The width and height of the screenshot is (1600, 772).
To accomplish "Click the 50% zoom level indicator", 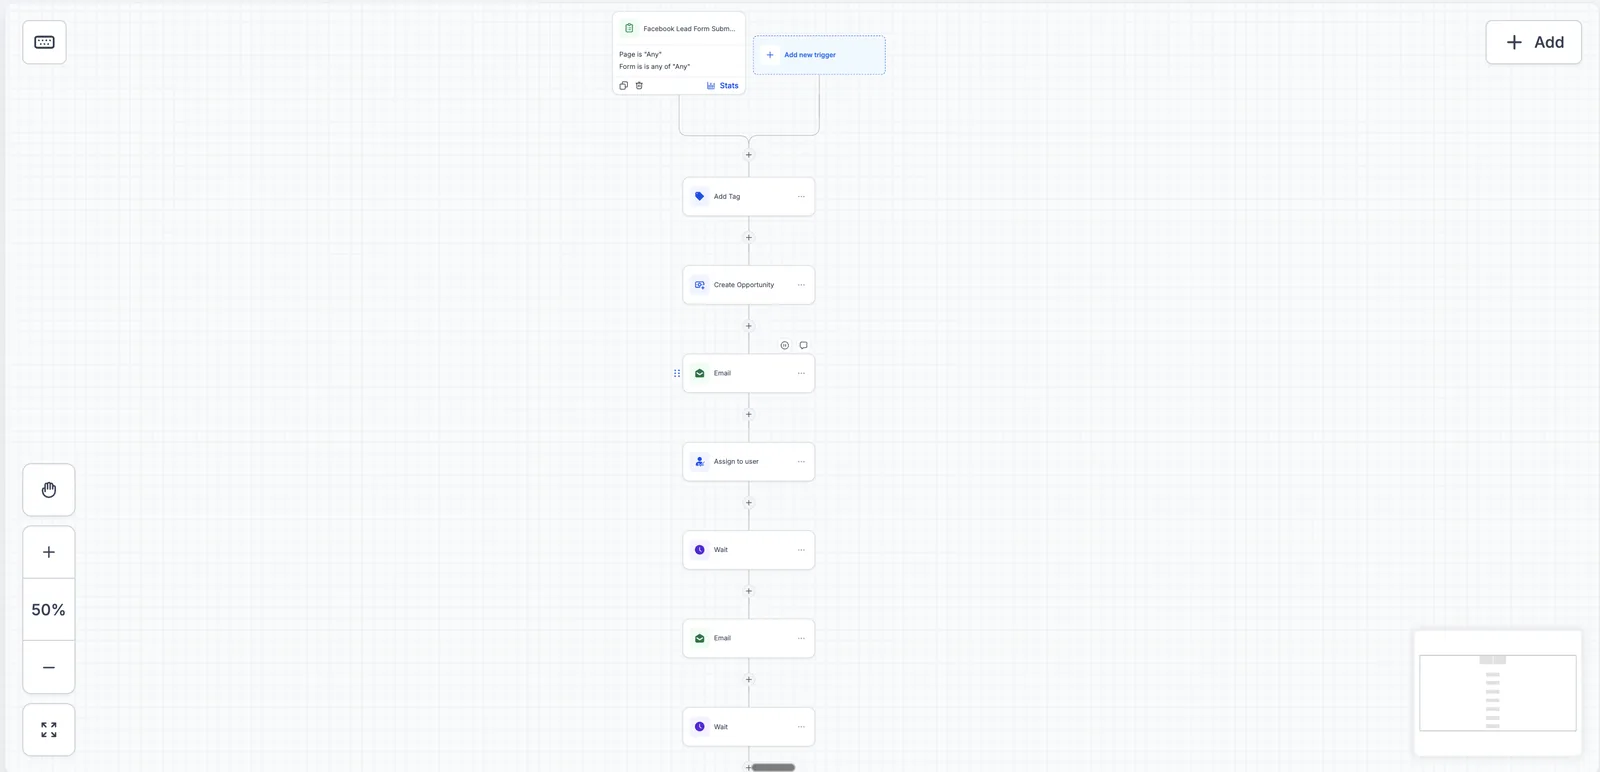I will pyautogui.click(x=49, y=610).
